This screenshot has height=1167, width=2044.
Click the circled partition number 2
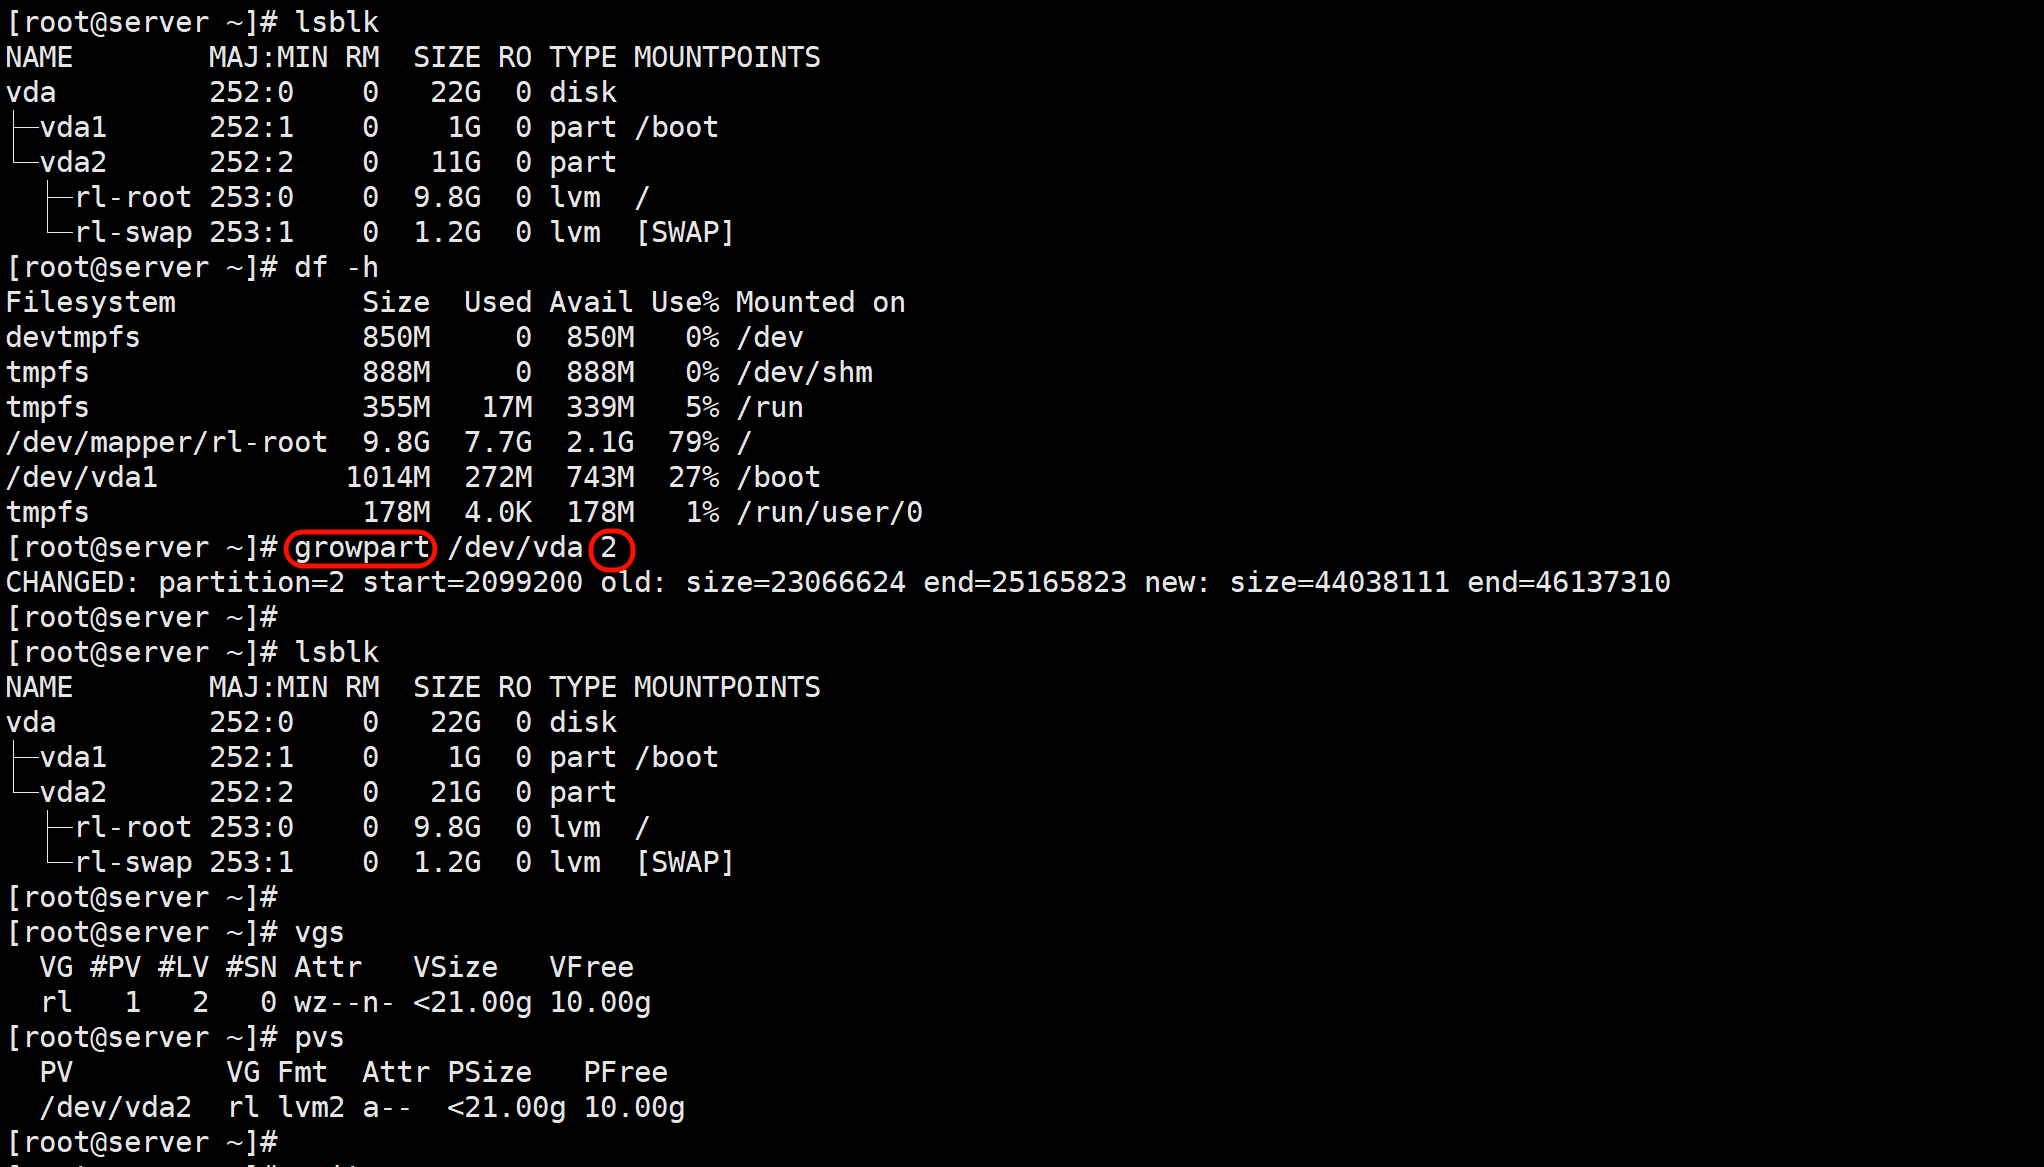pyautogui.click(x=609, y=547)
